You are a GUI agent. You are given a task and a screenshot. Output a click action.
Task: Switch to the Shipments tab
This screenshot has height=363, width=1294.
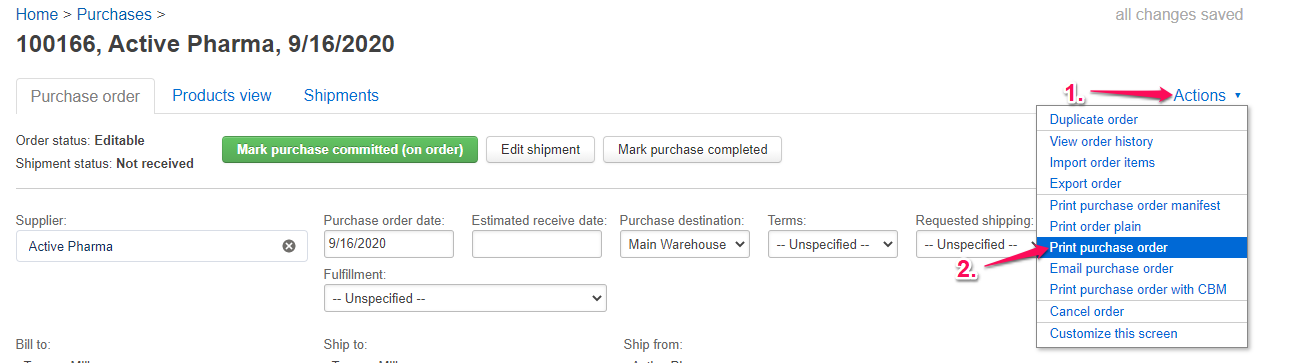pyautogui.click(x=341, y=96)
